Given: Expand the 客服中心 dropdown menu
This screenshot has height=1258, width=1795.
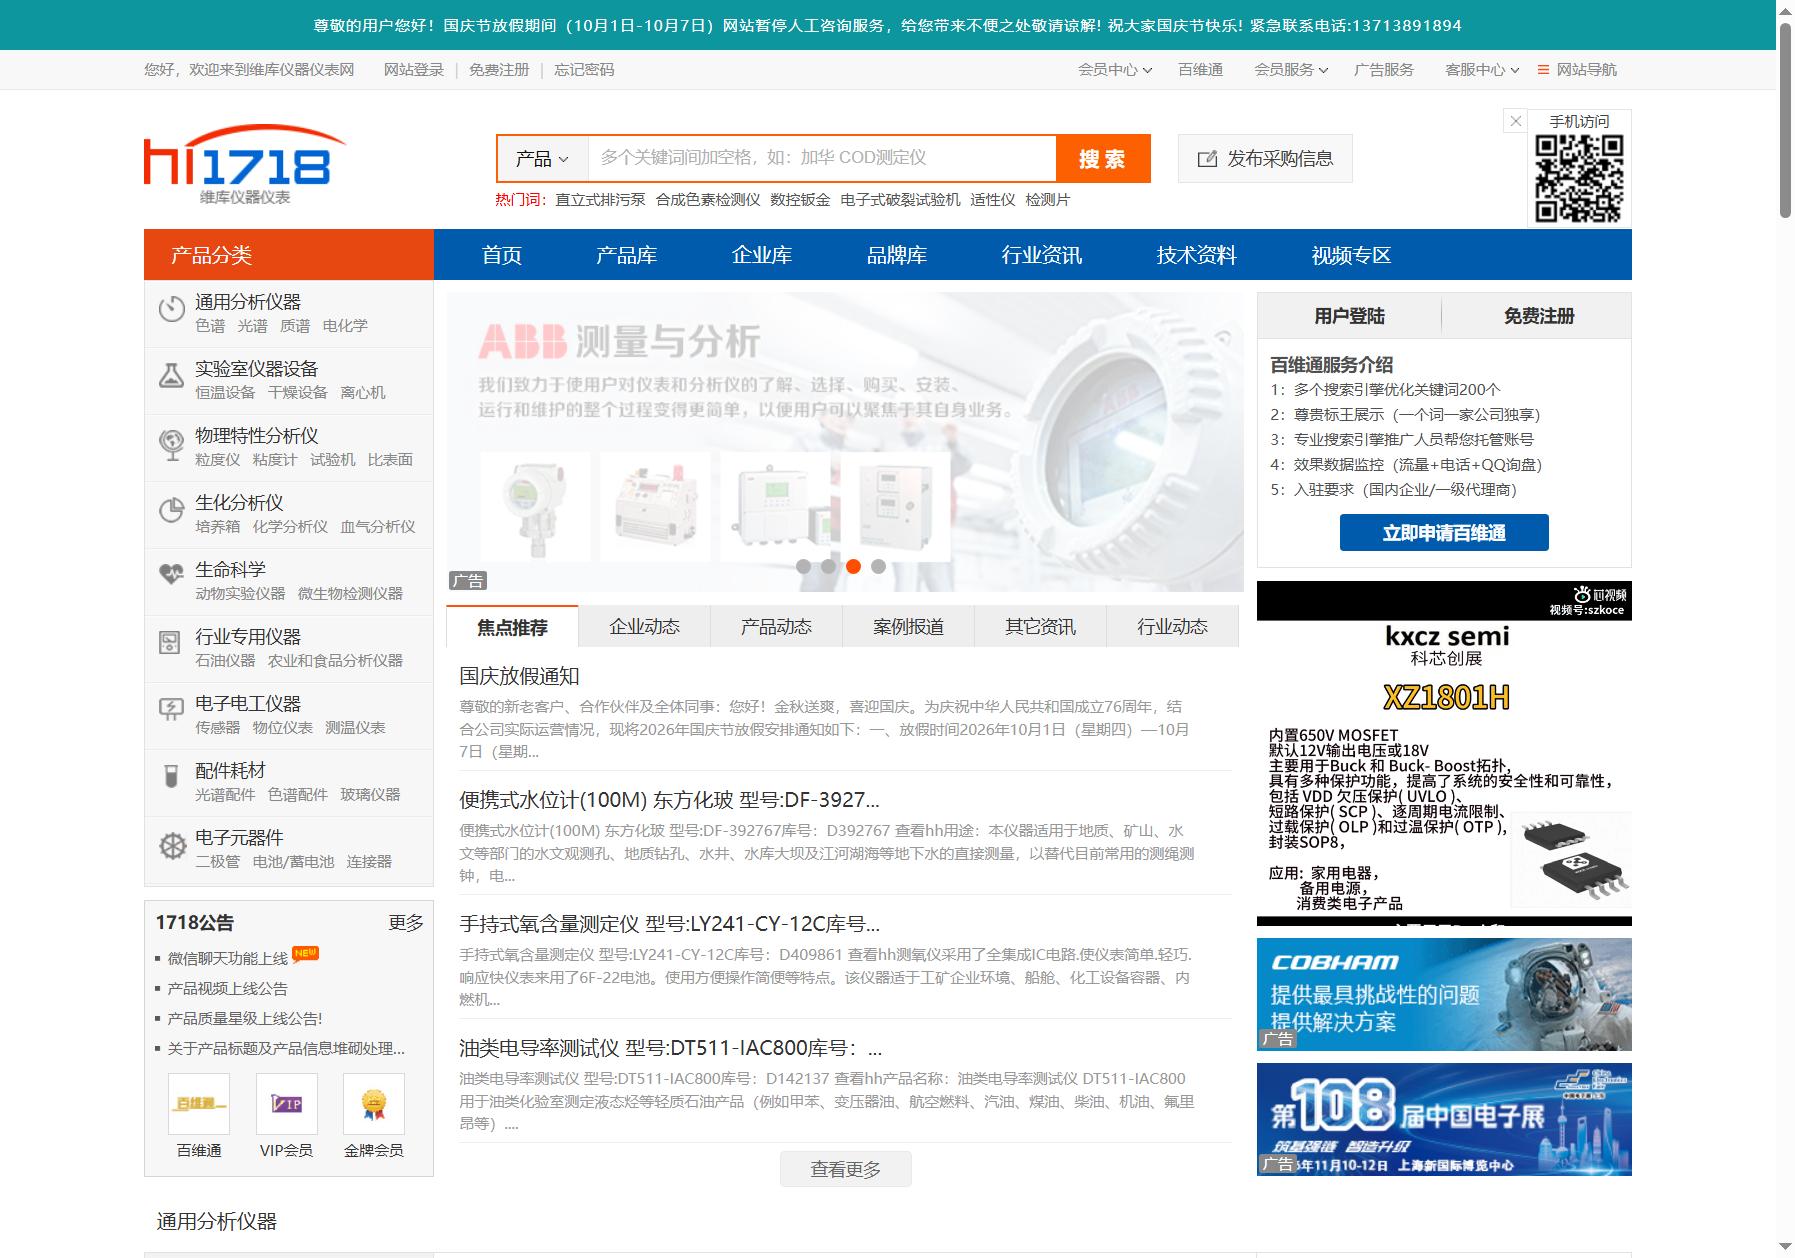Looking at the screenshot, I should pos(1482,70).
